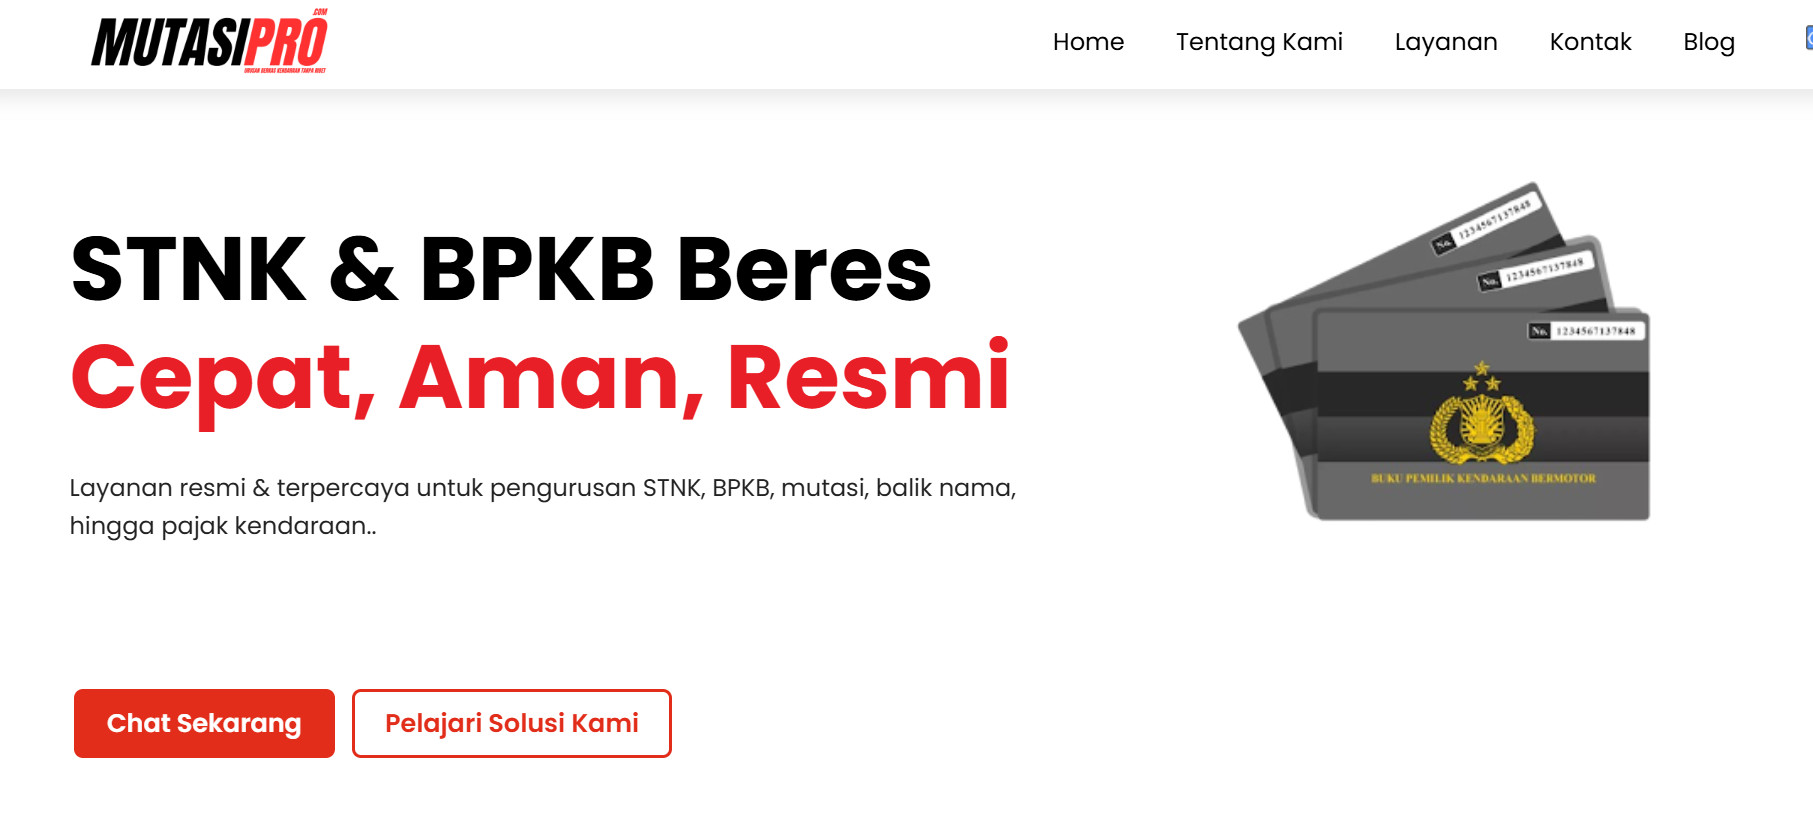Screen dimensions: 1813x813
Task: Open the Home menu item
Action: (x=1088, y=42)
